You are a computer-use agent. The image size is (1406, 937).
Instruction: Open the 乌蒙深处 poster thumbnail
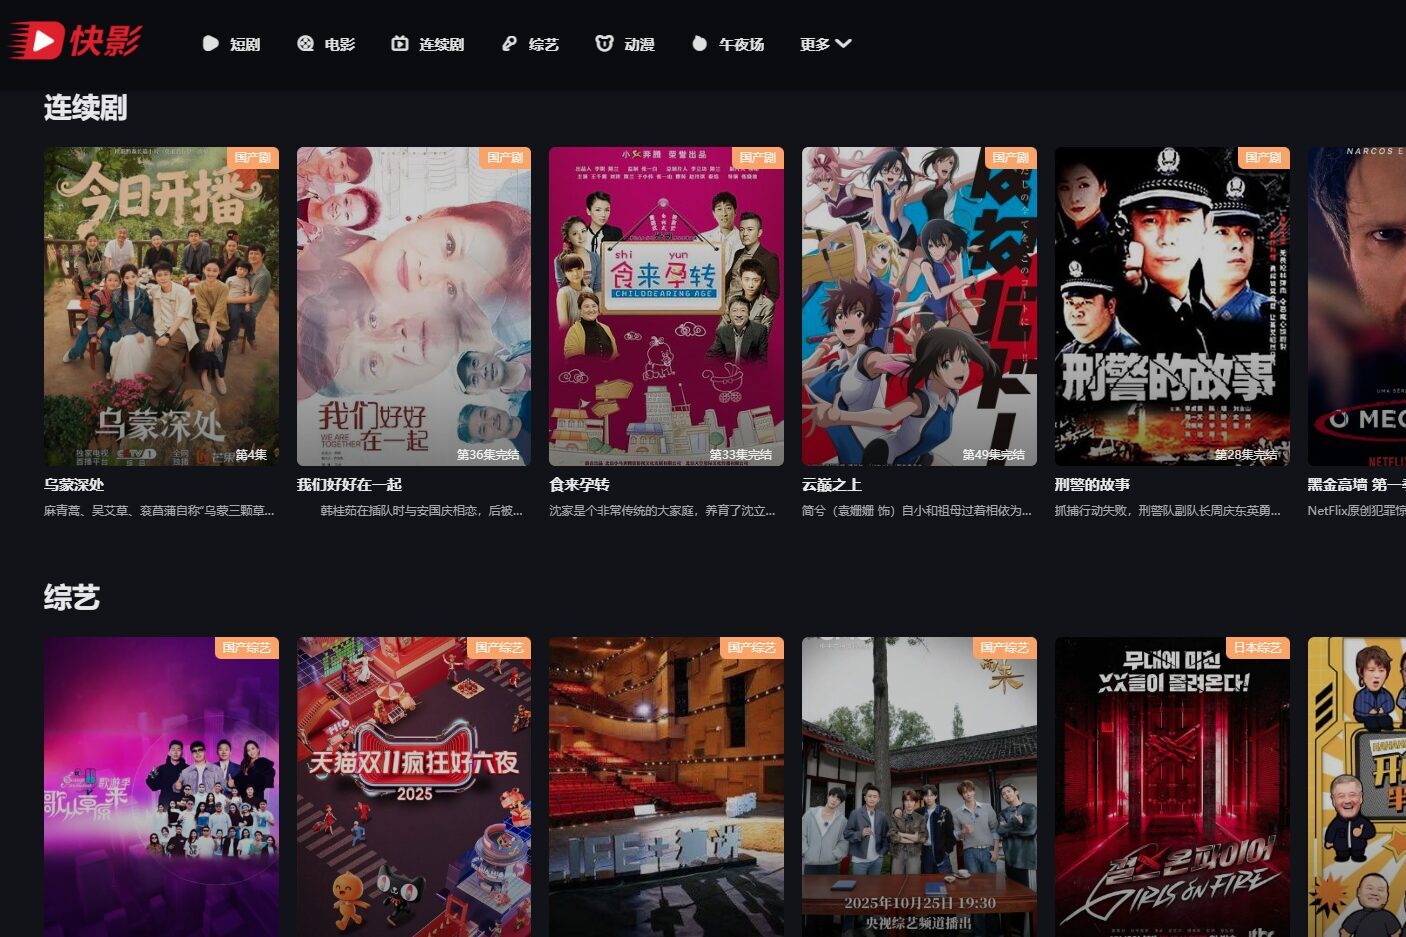(x=161, y=306)
